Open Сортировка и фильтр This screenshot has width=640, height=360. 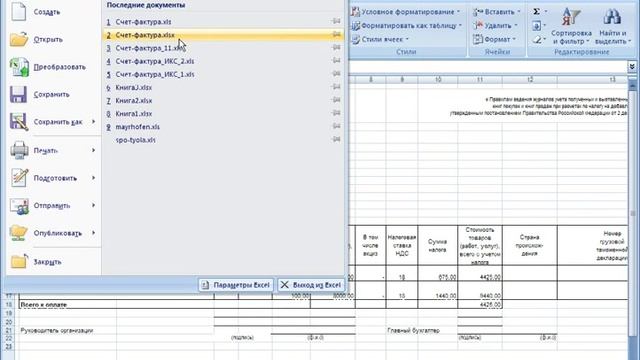(x=571, y=26)
